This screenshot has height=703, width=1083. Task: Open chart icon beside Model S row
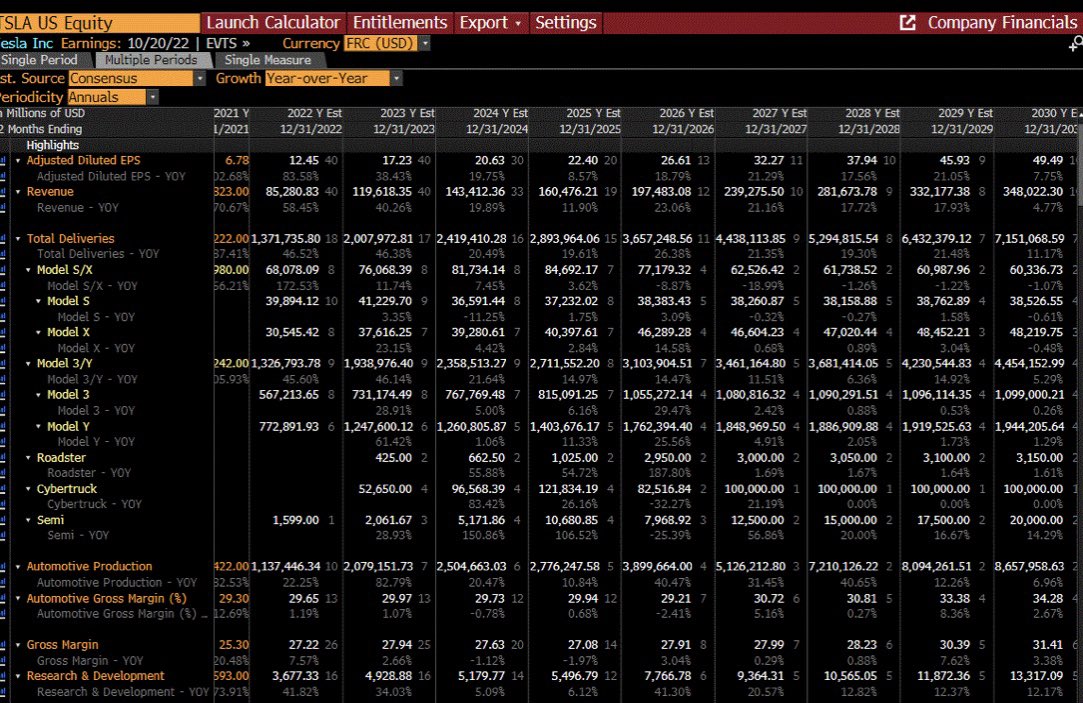click(x=3, y=301)
